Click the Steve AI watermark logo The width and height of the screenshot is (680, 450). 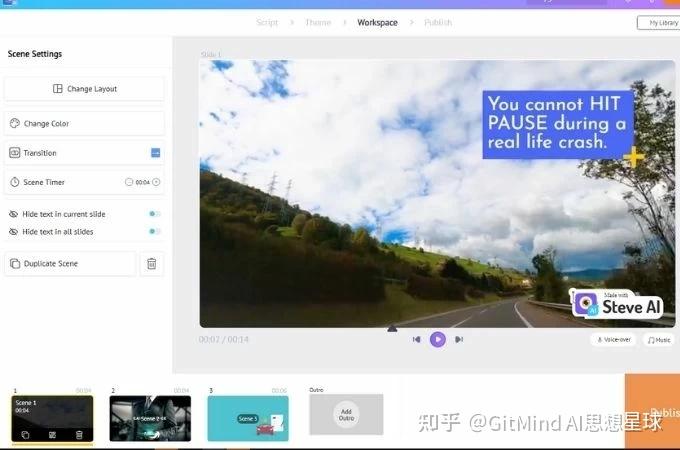(x=616, y=304)
